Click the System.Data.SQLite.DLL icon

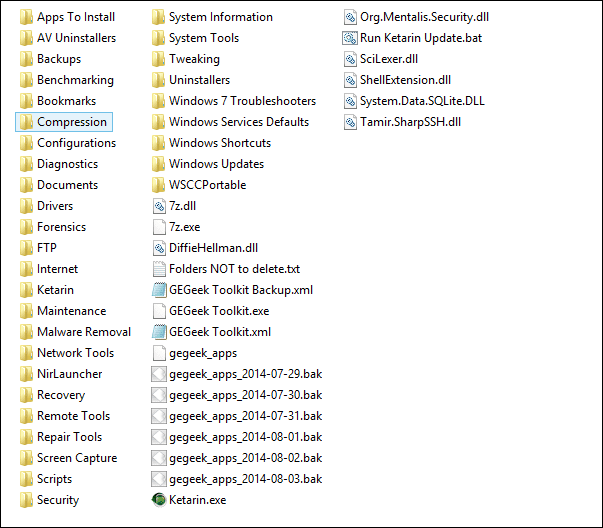(x=350, y=101)
